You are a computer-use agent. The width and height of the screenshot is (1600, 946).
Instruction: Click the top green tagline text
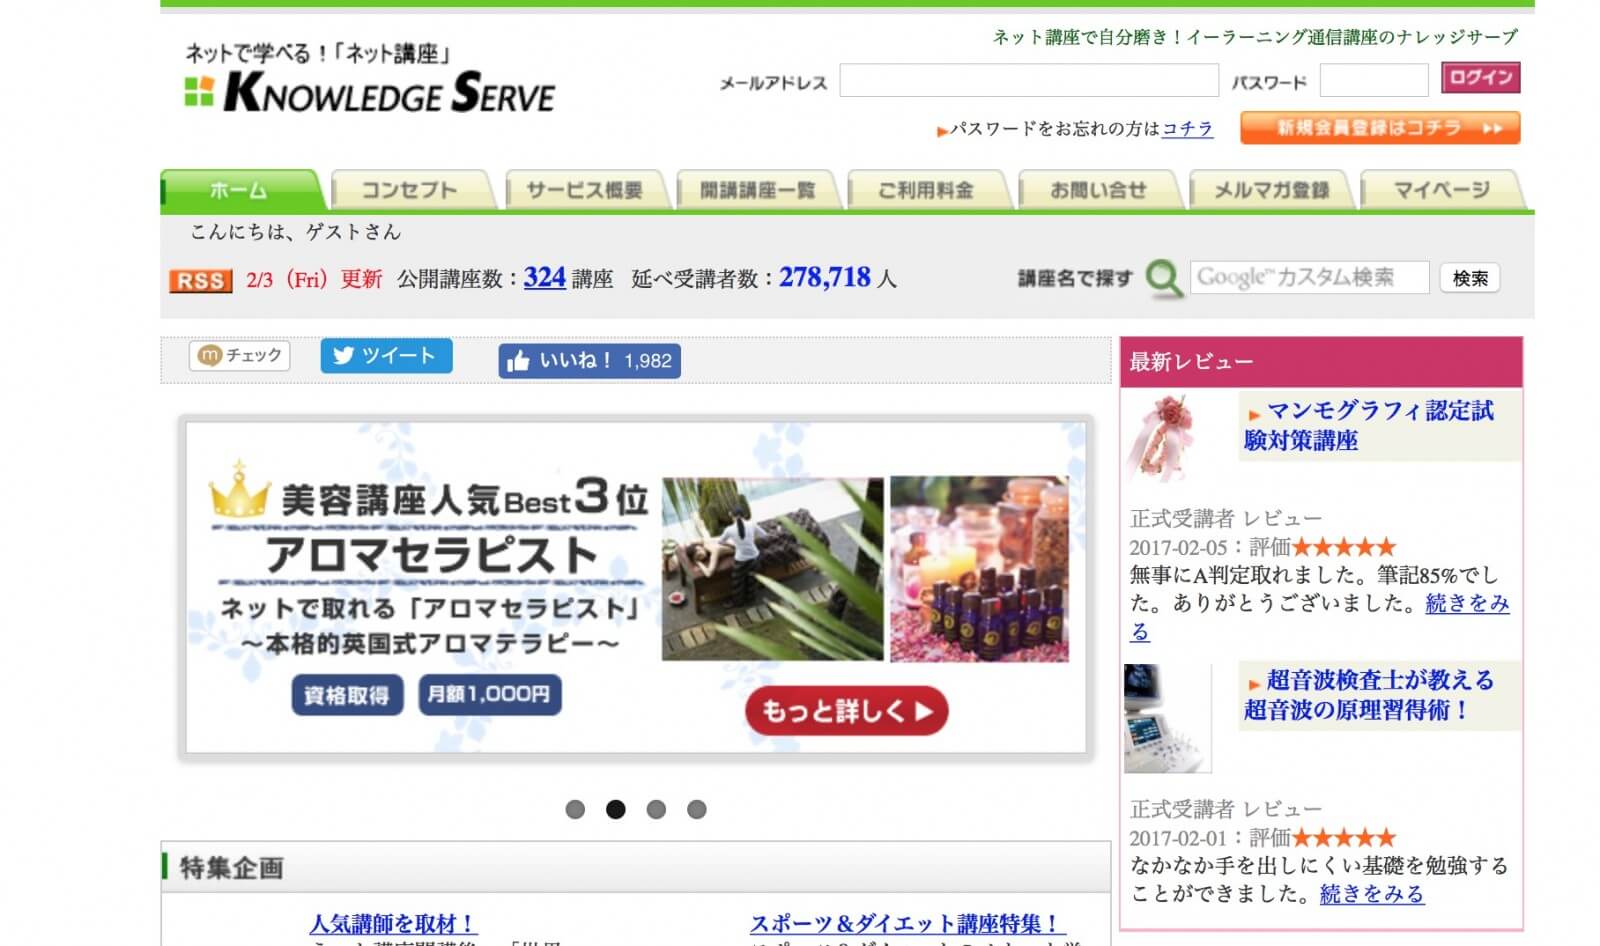tap(1254, 37)
